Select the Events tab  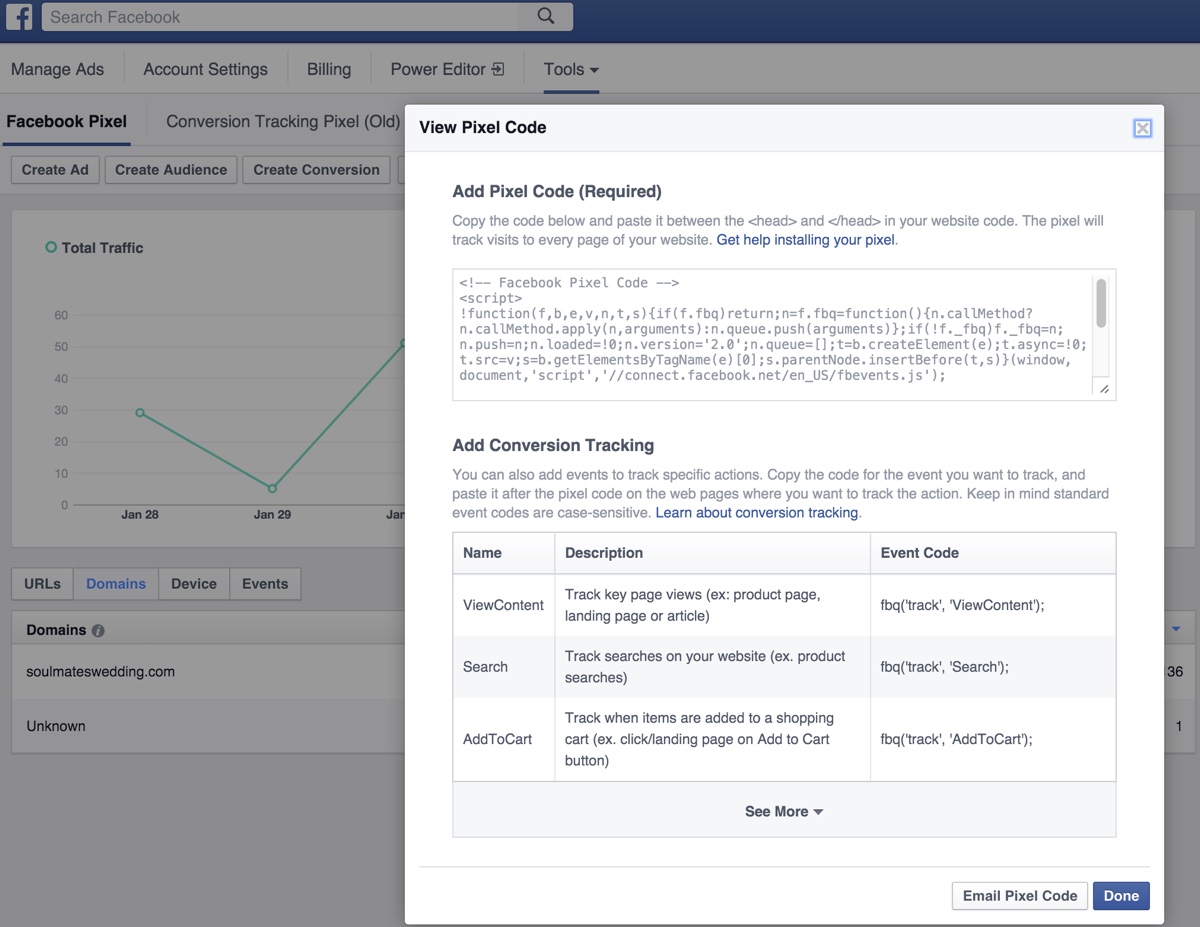[264, 583]
